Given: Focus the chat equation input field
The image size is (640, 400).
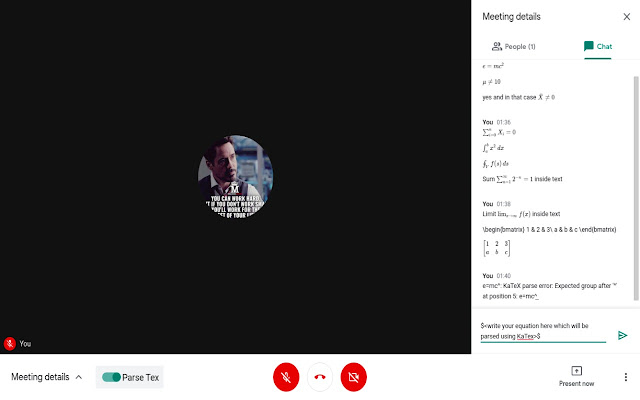Looking at the screenshot, I should 543,331.
